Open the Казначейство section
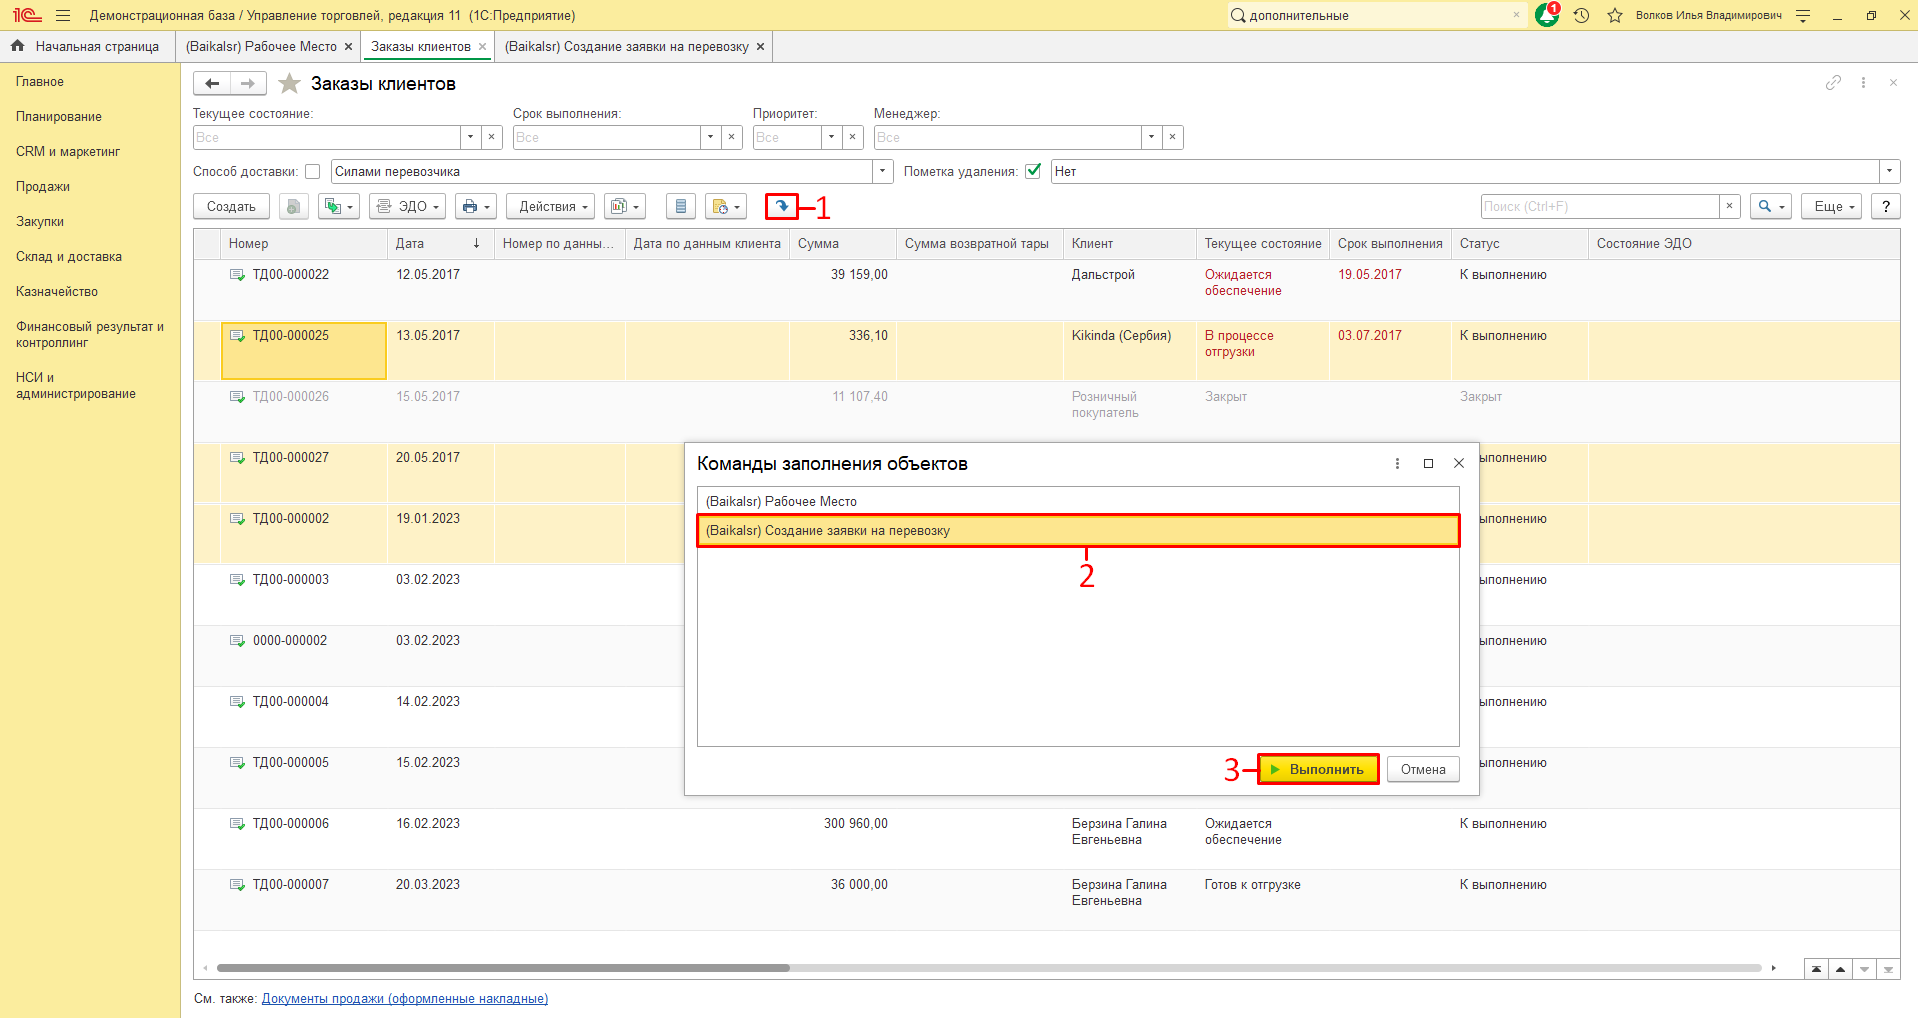This screenshot has width=1918, height=1018. click(x=57, y=291)
